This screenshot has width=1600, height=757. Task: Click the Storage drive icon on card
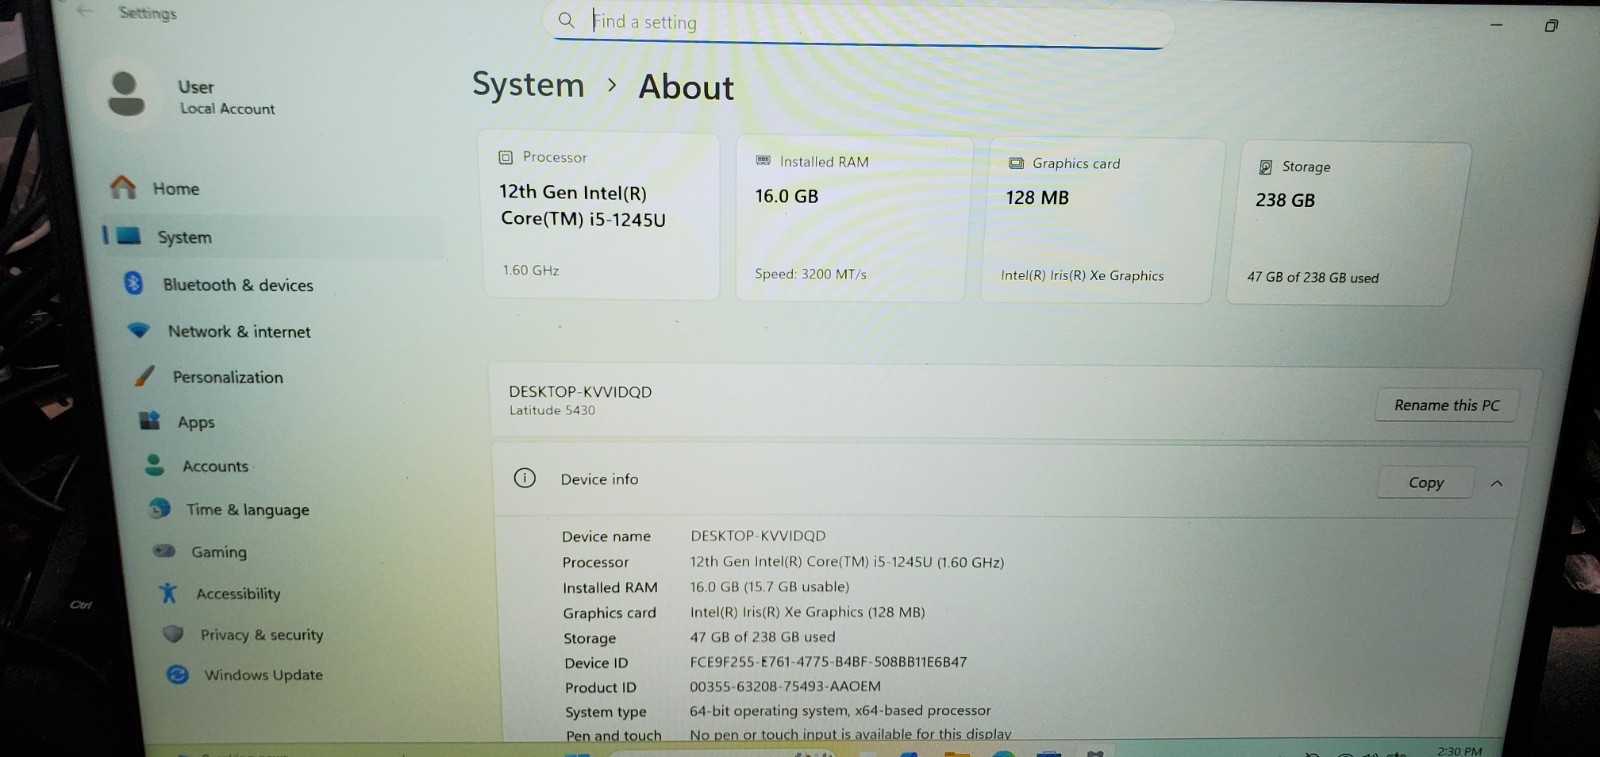coord(1265,167)
